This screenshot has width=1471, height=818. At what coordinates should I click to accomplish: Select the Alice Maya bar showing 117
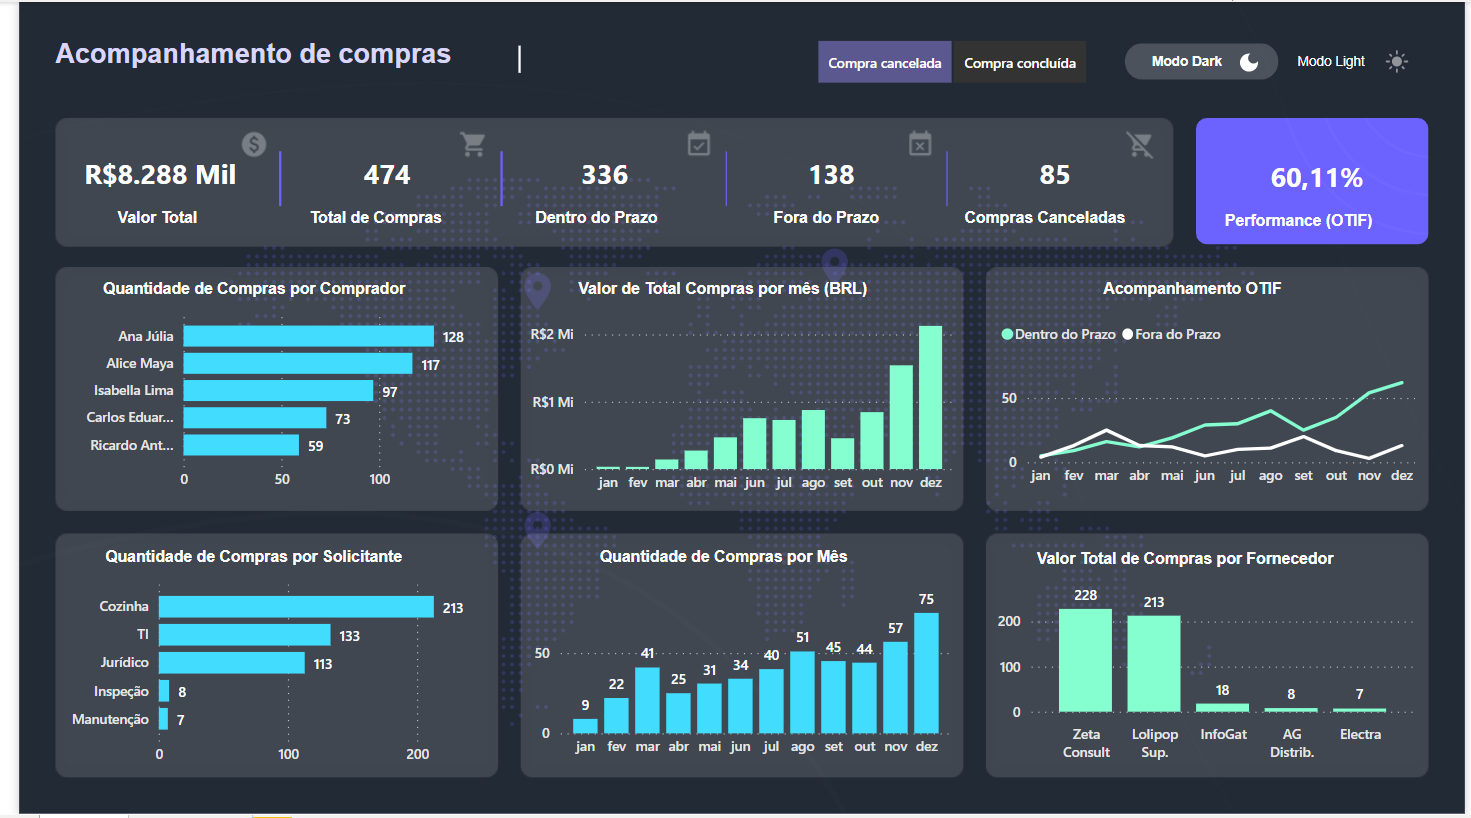pos(298,363)
